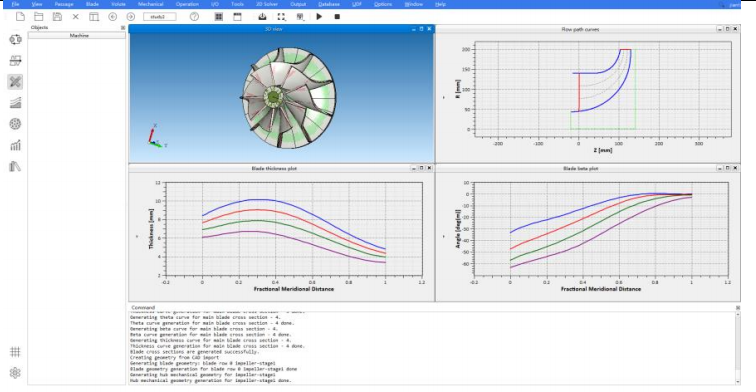This screenshot has width=756, height=392.
Task: Go back with the left arrow circle icon
Action: tap(112, 16)
